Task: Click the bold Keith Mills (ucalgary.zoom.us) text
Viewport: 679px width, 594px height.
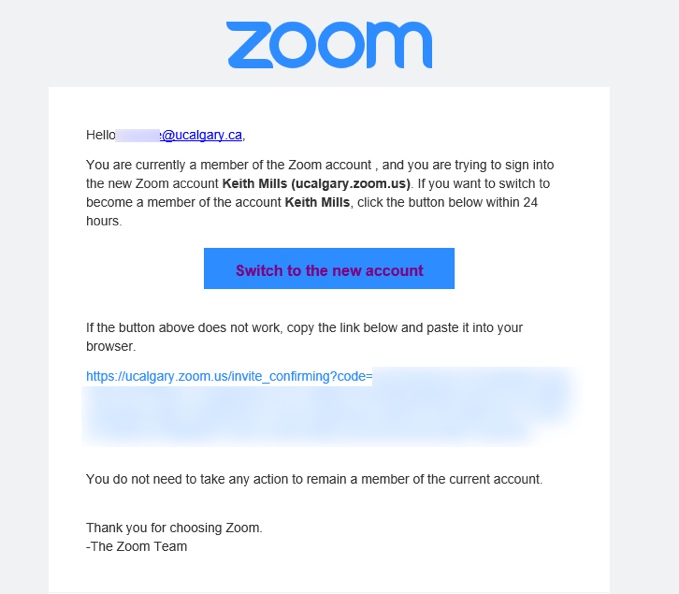Action: [316, 184]
